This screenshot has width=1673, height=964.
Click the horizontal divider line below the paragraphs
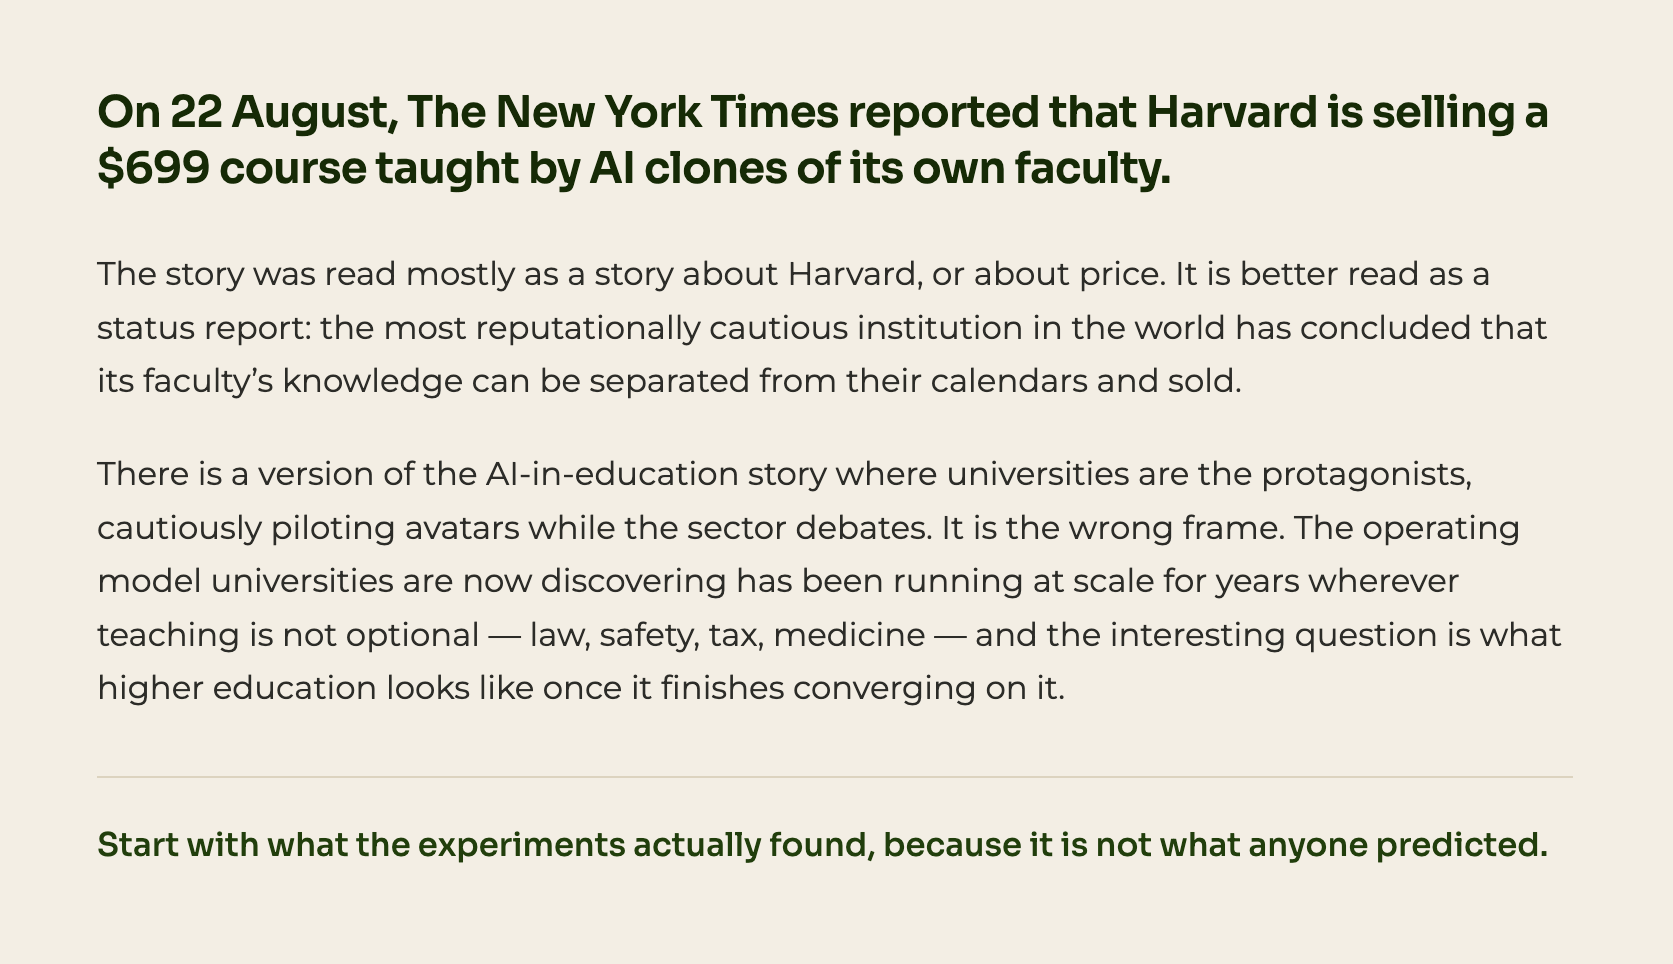[835, 777]
